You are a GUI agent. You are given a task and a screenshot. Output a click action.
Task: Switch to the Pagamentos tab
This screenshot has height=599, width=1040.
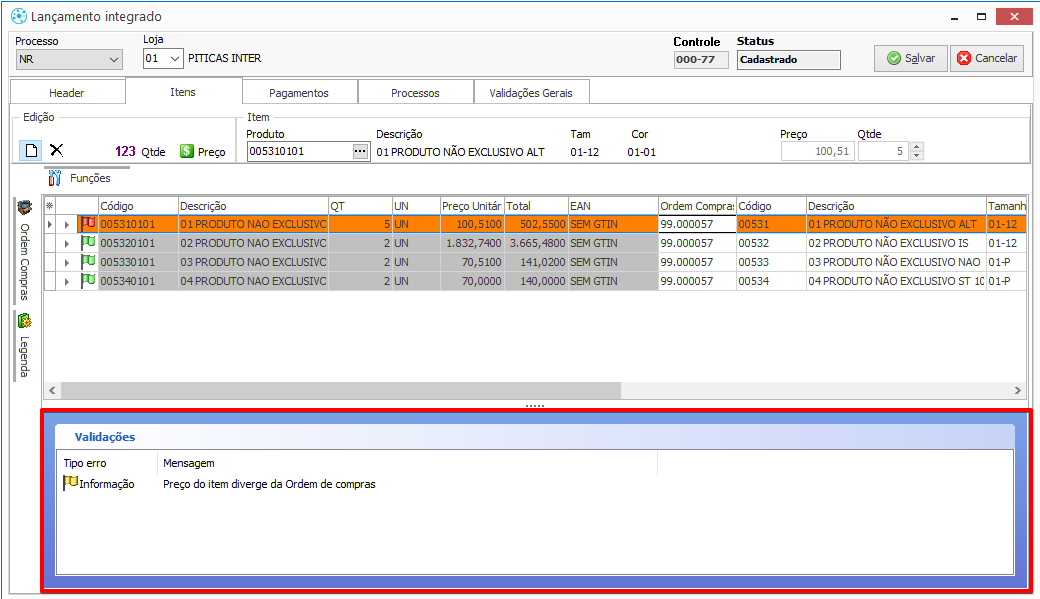(x=299, y=93)
